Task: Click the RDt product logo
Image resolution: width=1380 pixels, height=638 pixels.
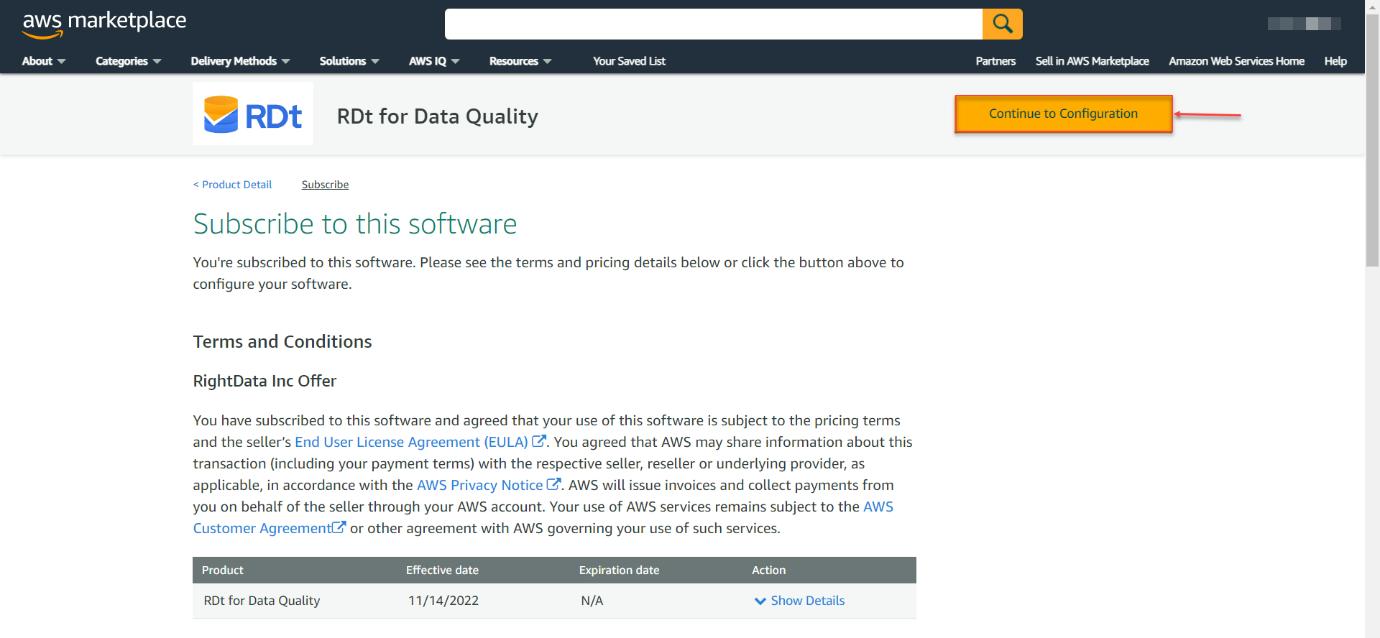Action: [253, 114]
